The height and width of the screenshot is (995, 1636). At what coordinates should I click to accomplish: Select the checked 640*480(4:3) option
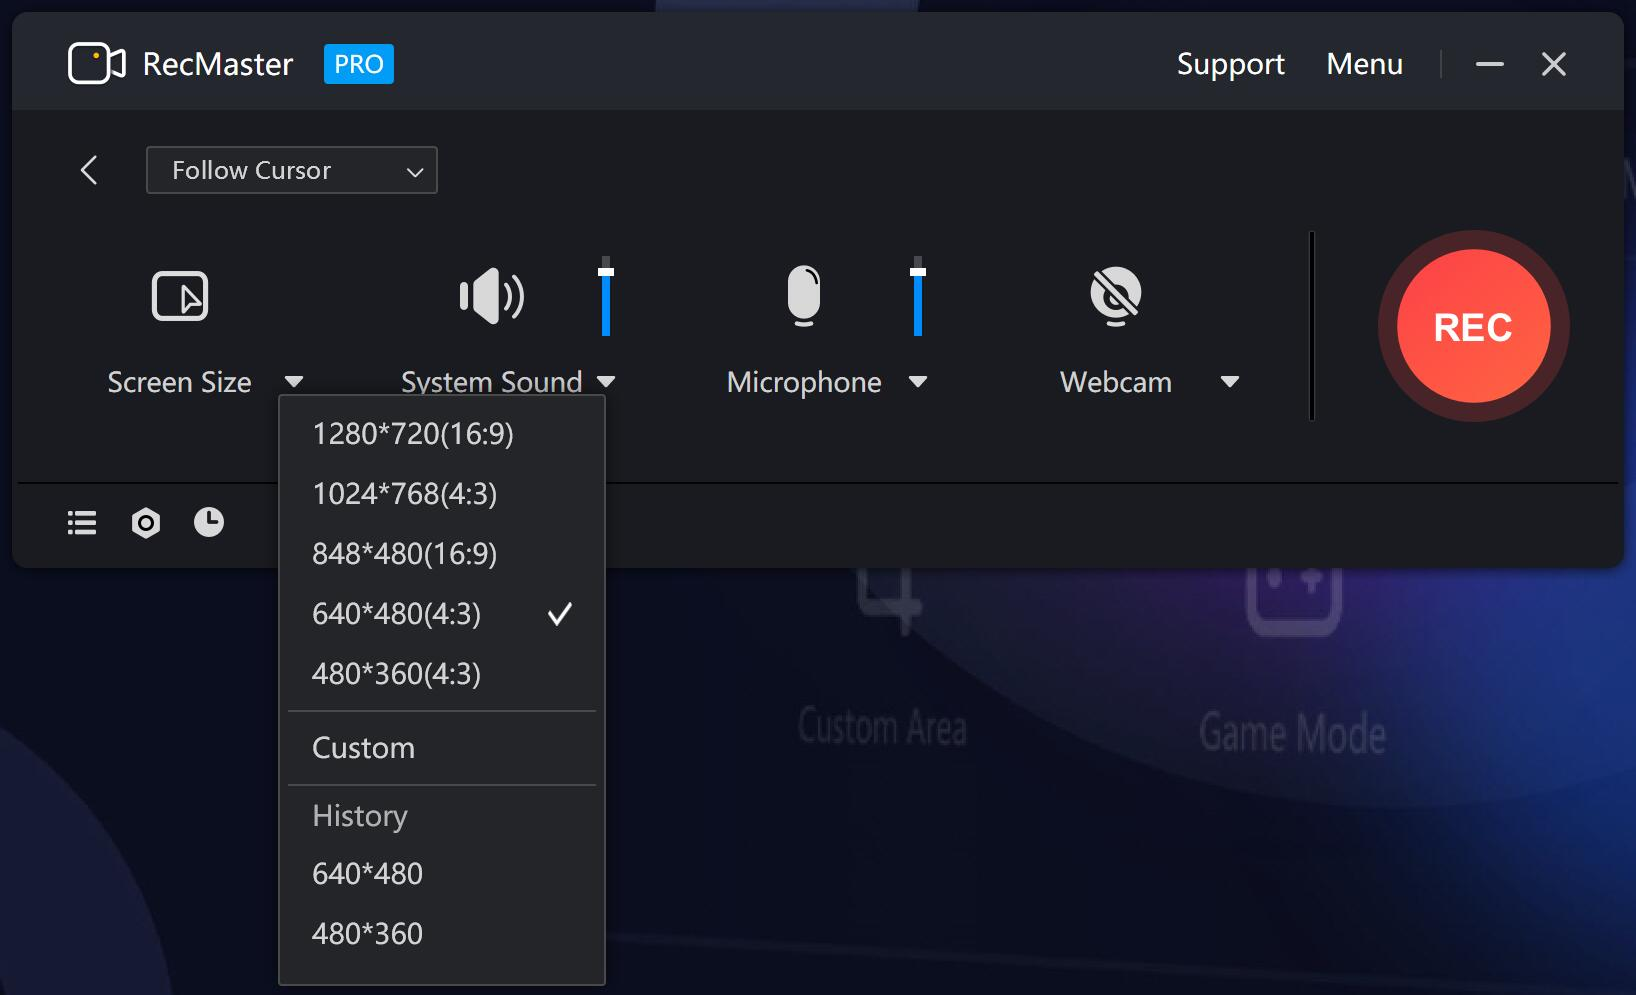[442, 614]
